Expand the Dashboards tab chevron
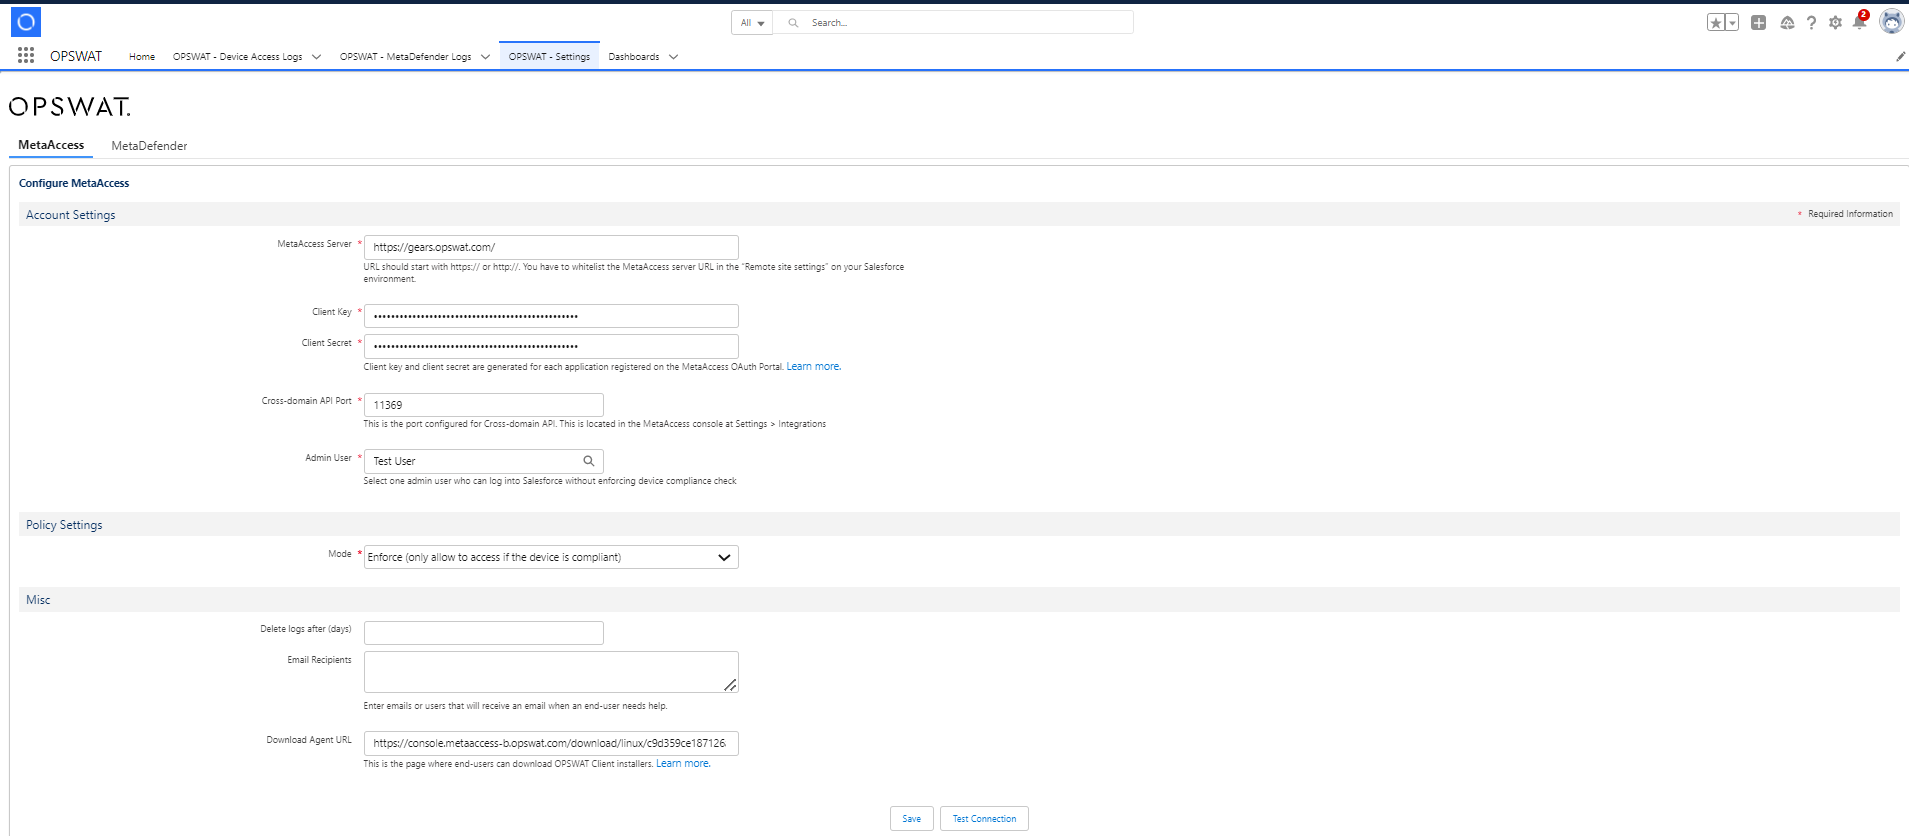1909x836 pixels. 673,57
